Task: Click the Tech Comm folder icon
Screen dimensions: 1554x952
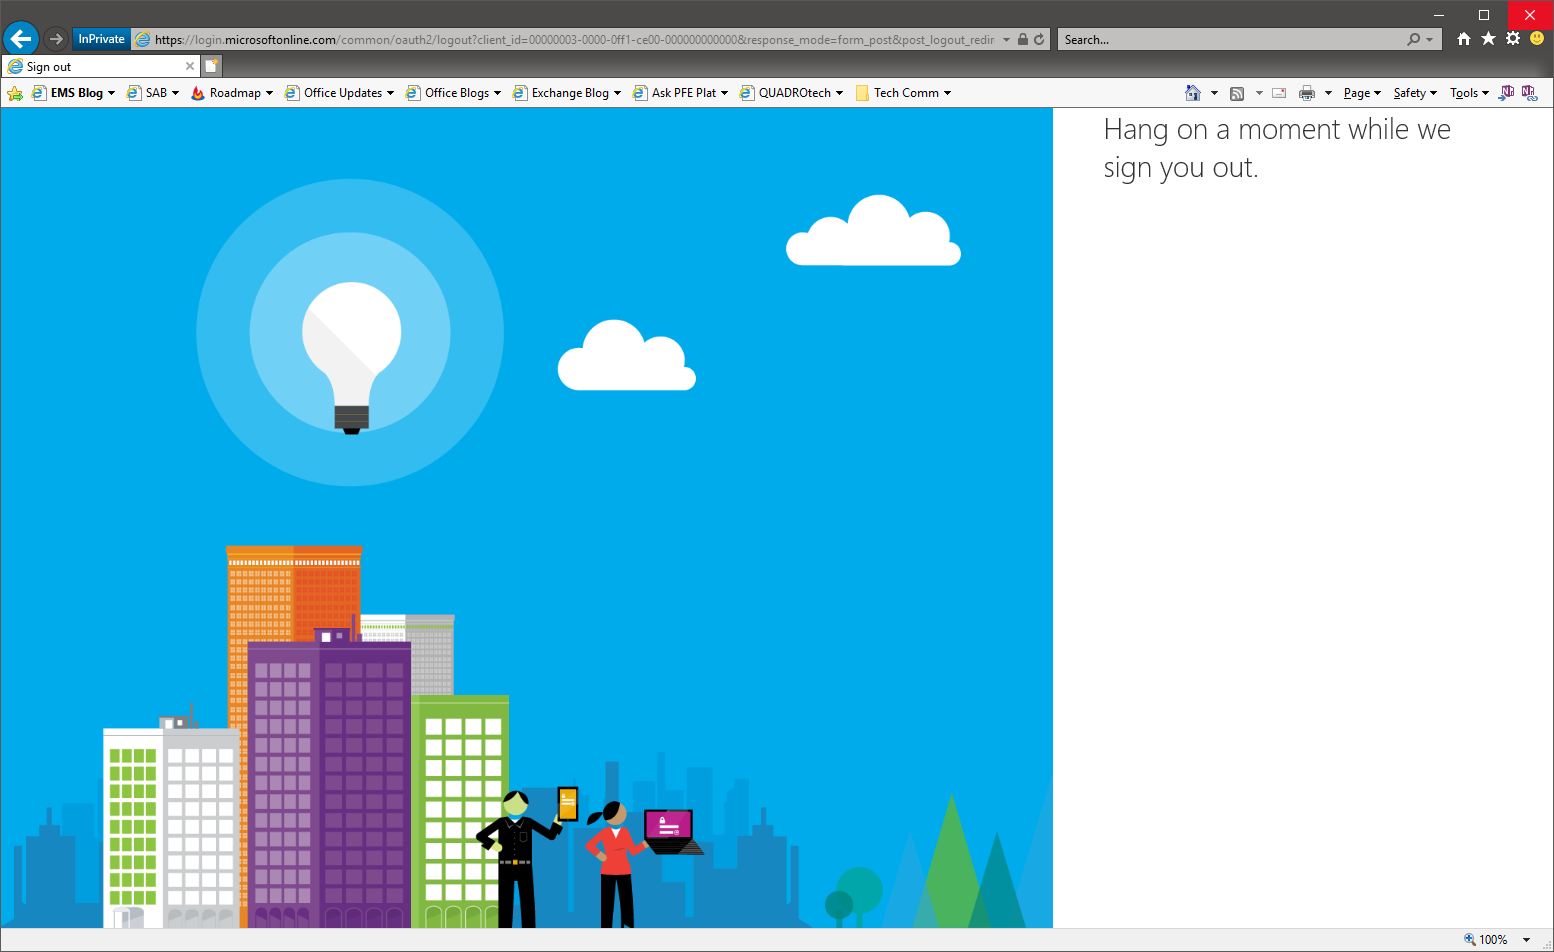Action: (862, 93)
